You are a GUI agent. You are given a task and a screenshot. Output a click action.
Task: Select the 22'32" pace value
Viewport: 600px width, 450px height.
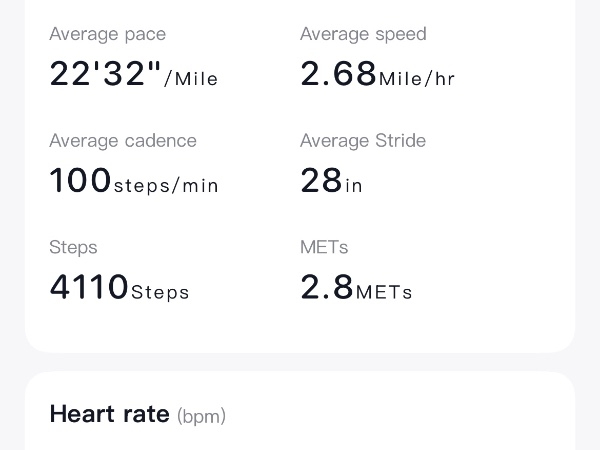(x=105, y=74)
